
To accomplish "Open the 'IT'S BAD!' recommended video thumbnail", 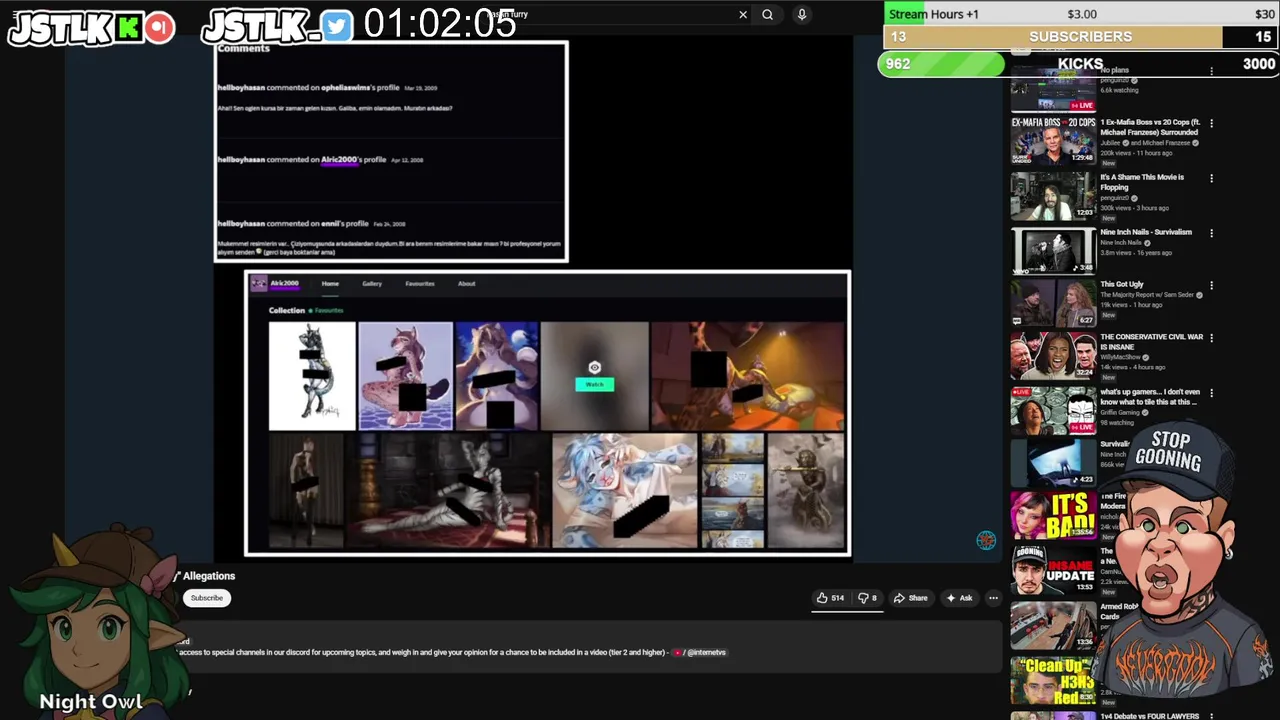I will click(1053, 515).
